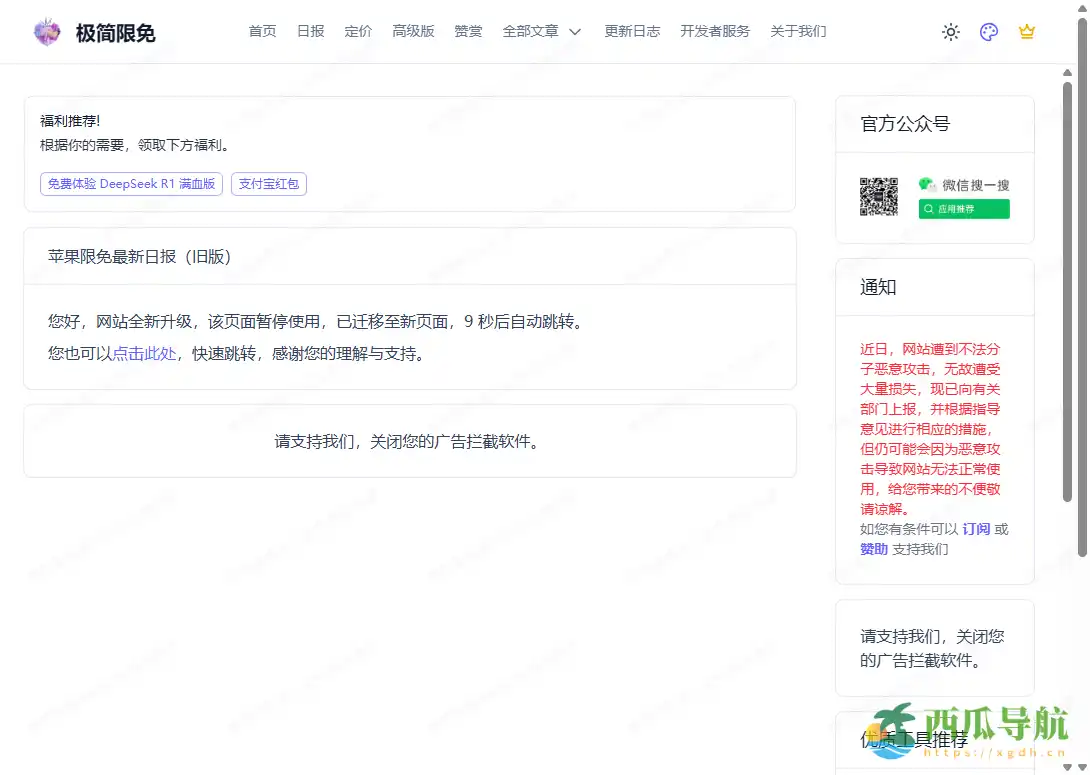Toggle dark mode with the sun icon

tap(950, 31)
